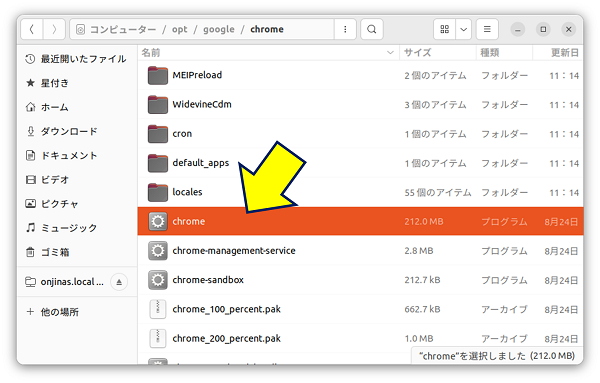
Task: Select chrome_200_percent.pak archive icon
Action: tap(158, 338)
